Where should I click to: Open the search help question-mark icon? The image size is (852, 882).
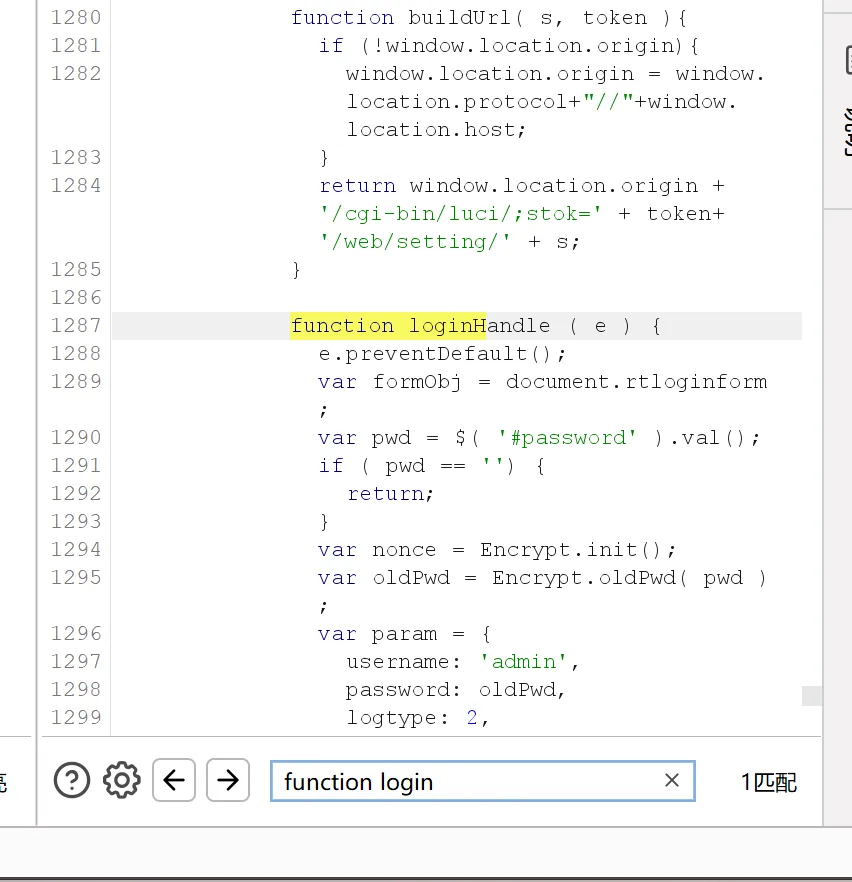[72, 780]
